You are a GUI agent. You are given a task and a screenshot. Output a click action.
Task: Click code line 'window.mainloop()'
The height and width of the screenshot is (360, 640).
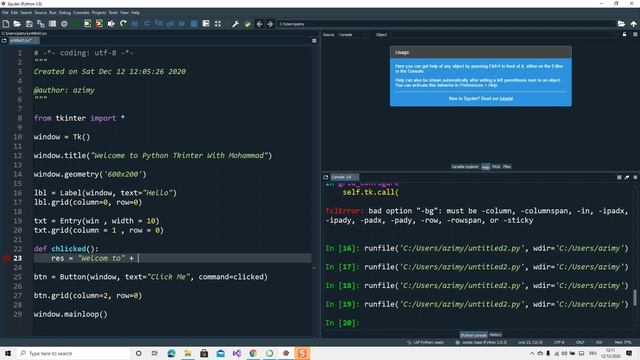pyautogui.click(x=71, y=314)
